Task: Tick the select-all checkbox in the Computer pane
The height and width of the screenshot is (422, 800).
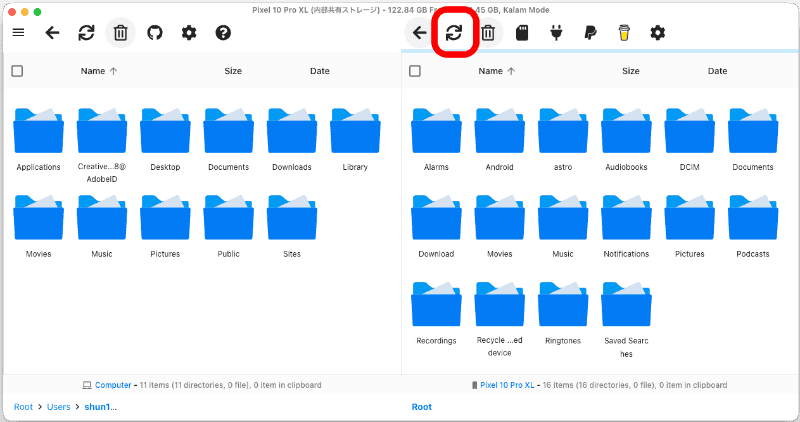Action: pyautogui.click(x=17, y=71)
